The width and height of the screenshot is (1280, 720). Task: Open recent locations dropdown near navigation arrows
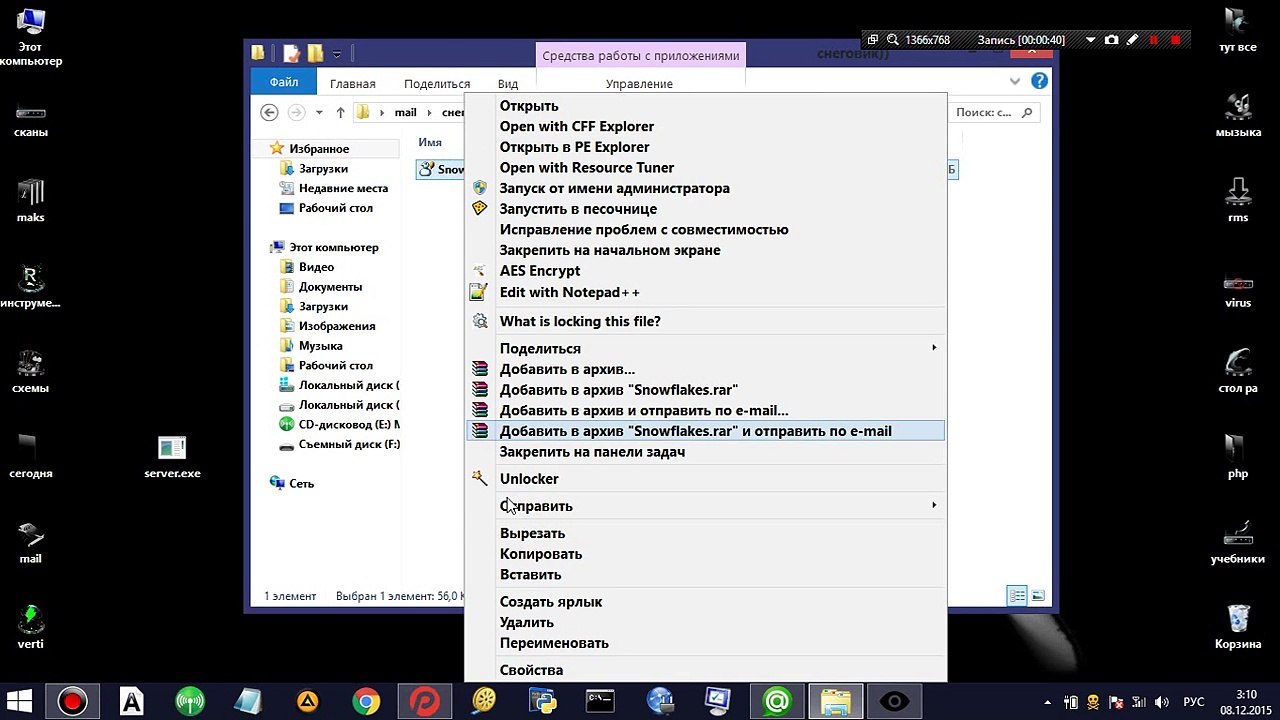click(x=319, y=112)
